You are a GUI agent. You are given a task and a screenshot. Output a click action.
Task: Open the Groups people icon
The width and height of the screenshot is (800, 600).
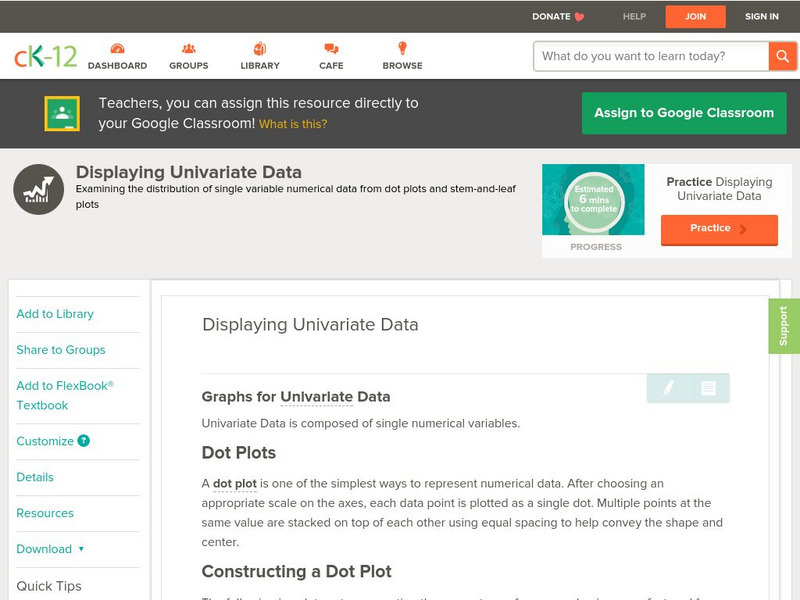pos(189,48)
